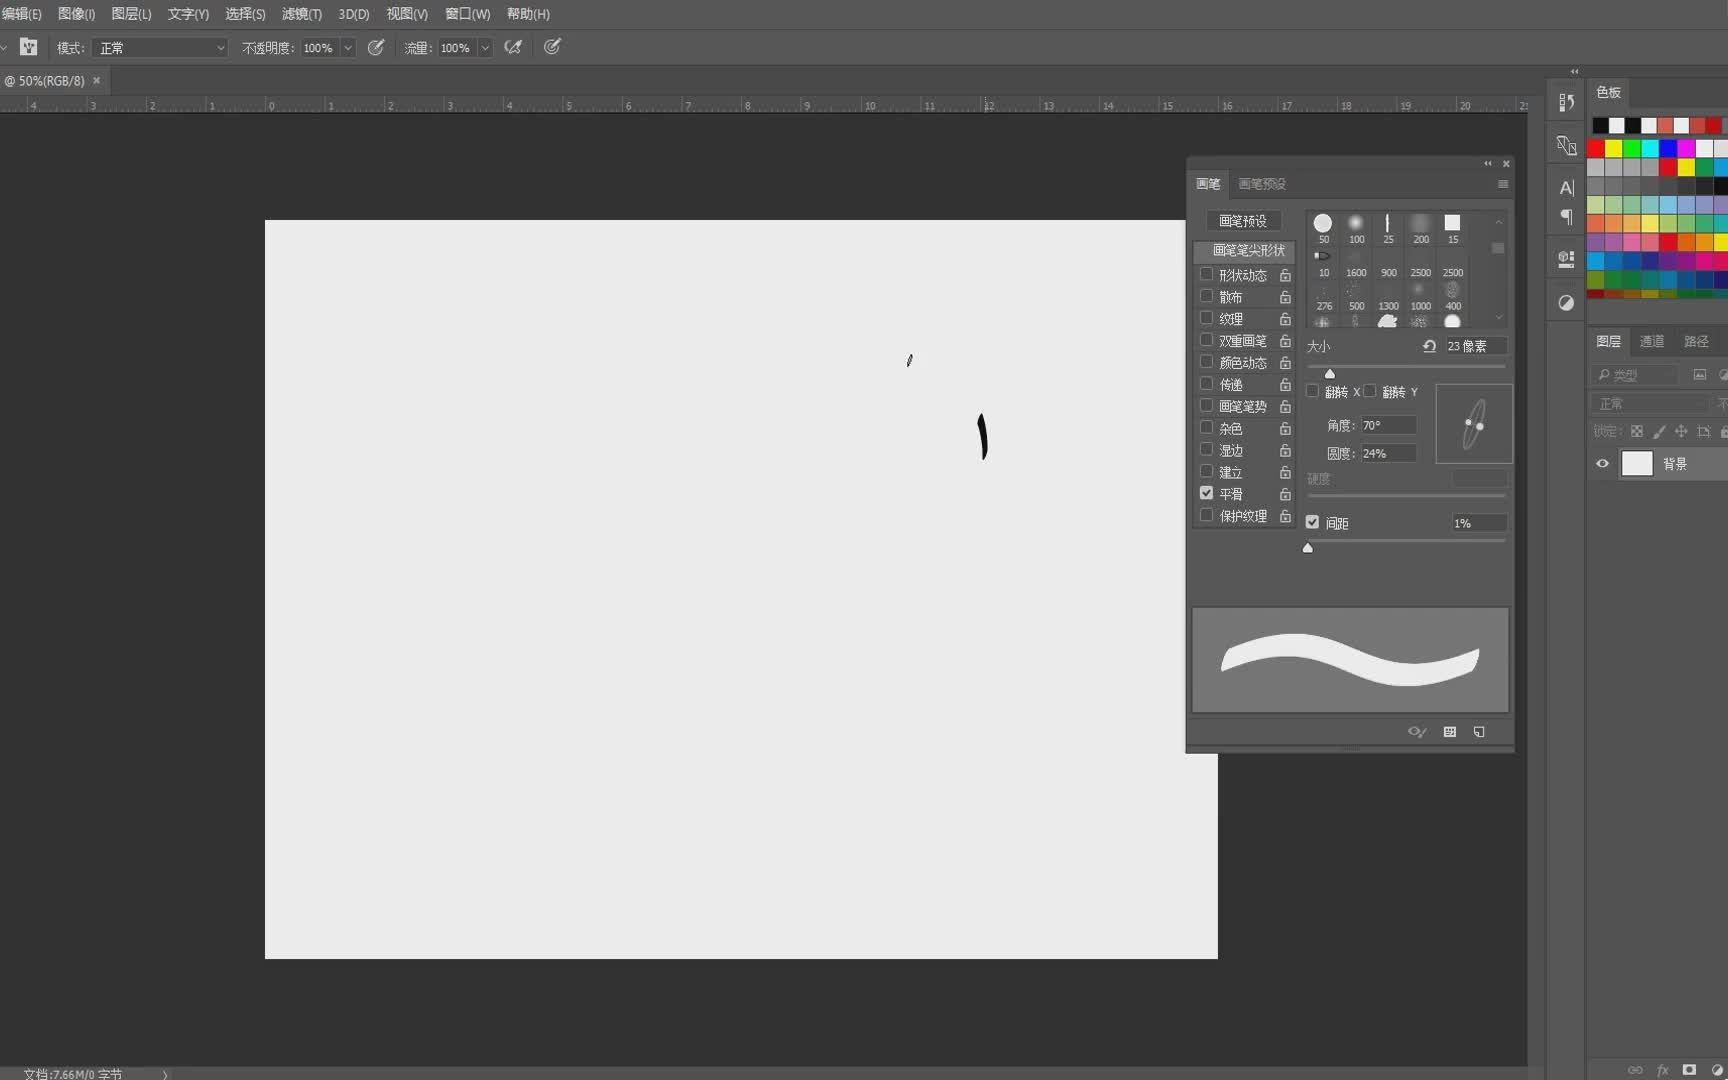
Task: Open the second icon in right dock
Action: click(1566, 145)
